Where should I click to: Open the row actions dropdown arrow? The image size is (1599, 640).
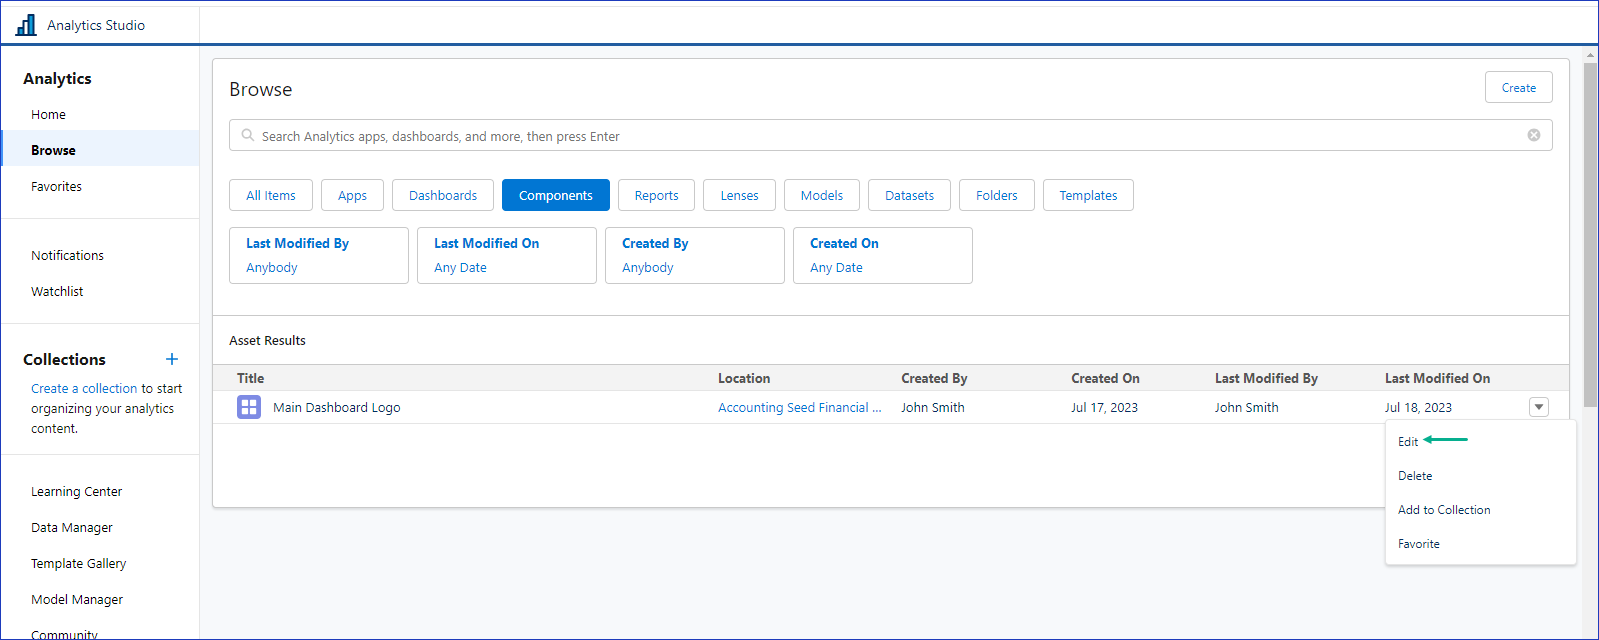click(x=1538, y=407)
